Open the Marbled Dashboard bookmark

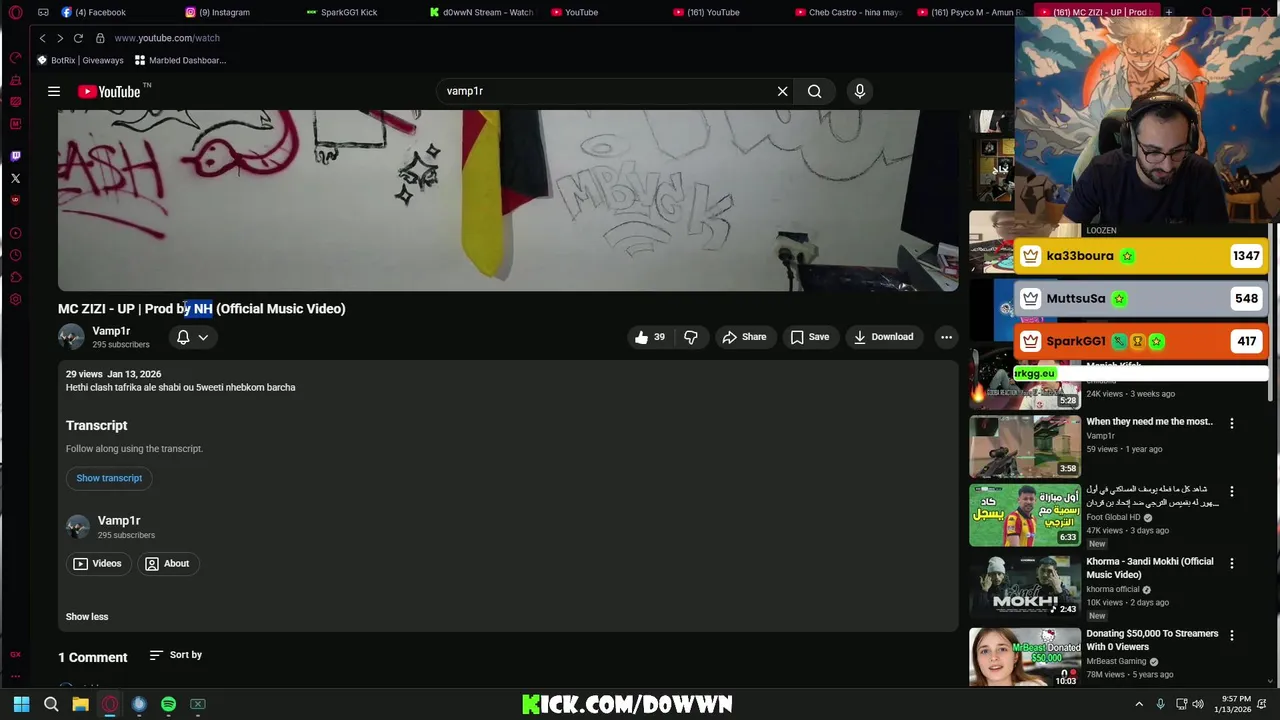tap(181, 60)
